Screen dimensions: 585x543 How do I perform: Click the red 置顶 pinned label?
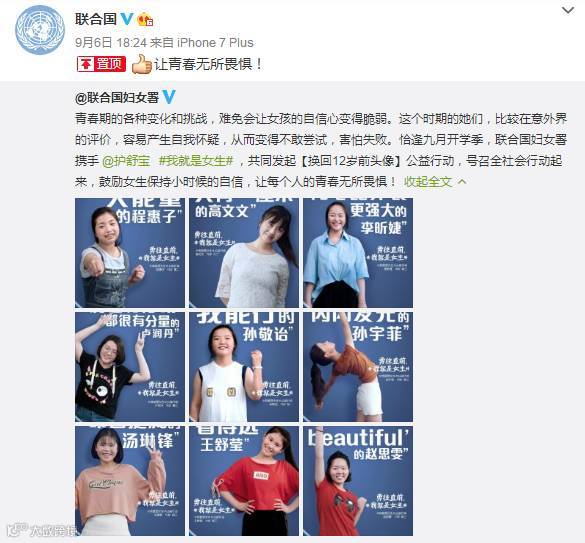pyautogui.click(x=101, y=64)
